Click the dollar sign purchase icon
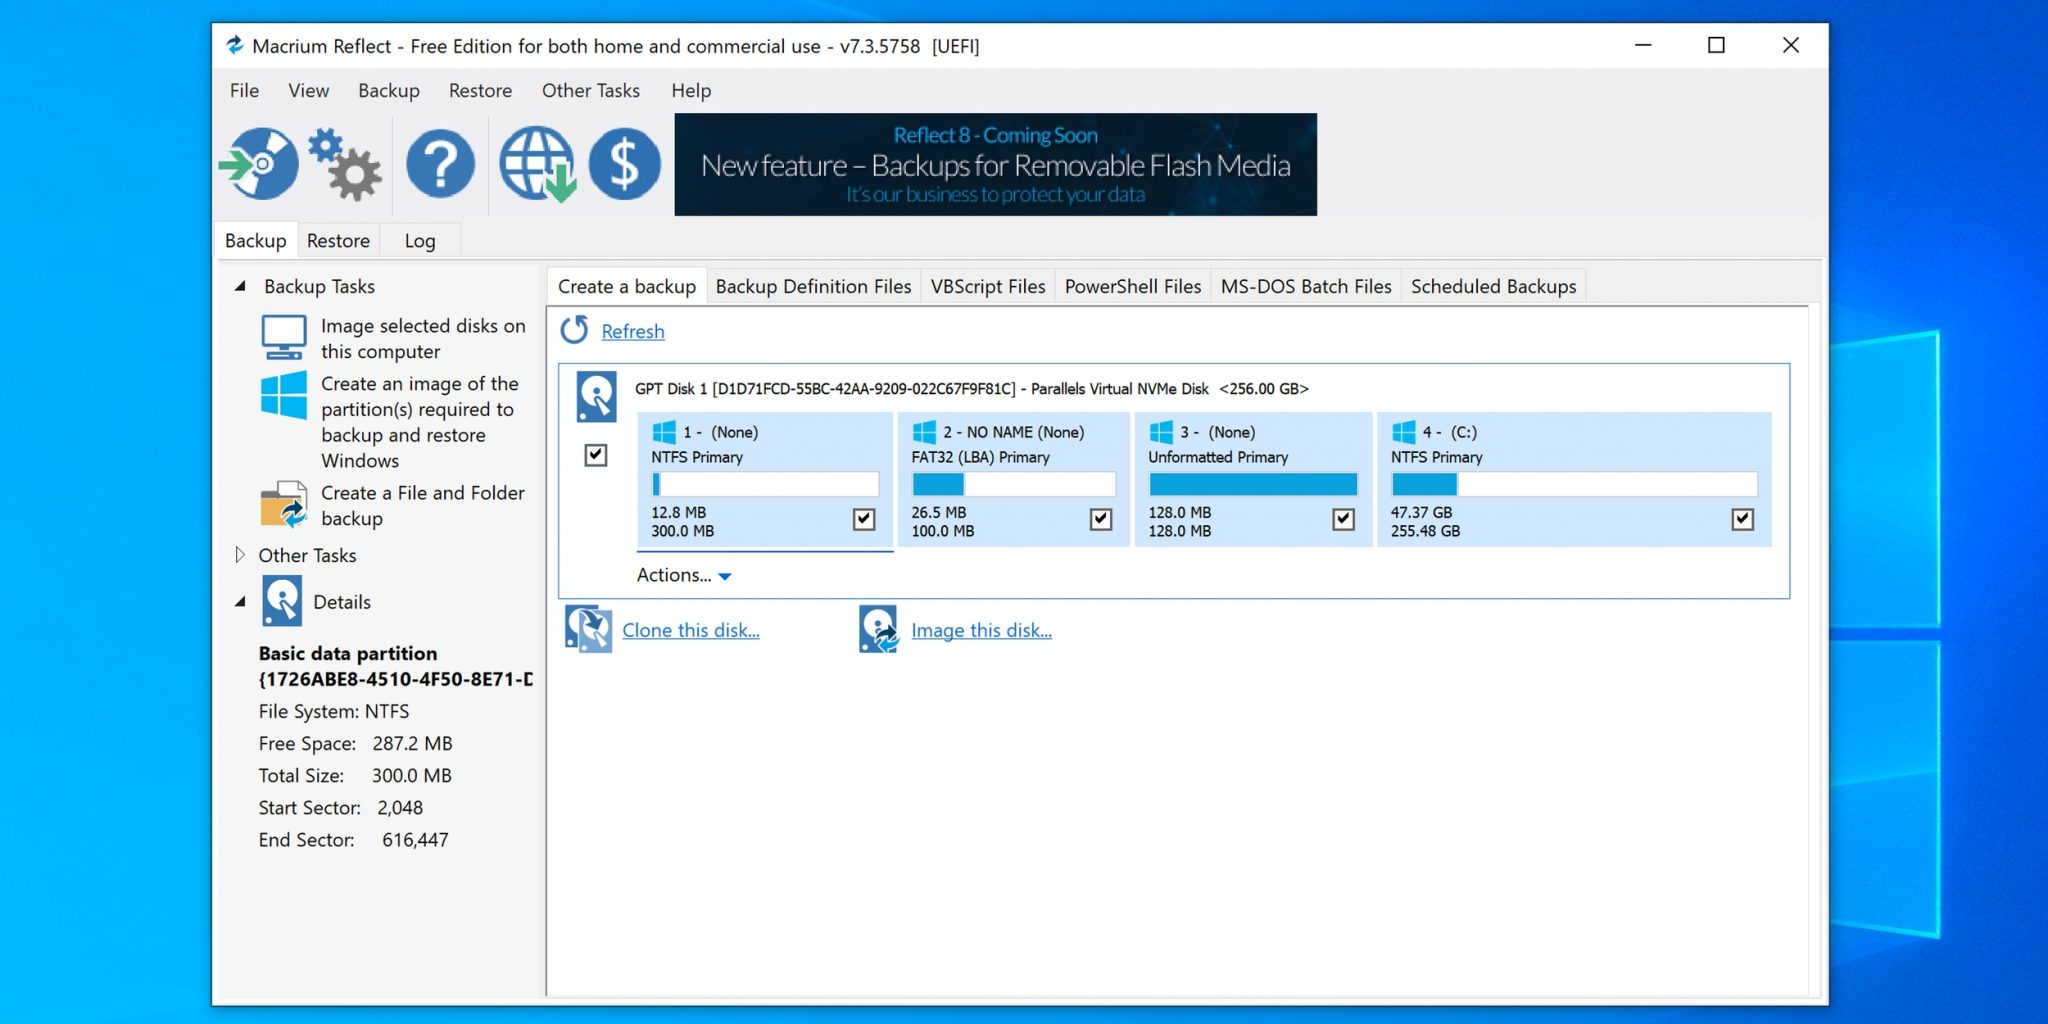2048x1024 pixels. tap(624, 164)
